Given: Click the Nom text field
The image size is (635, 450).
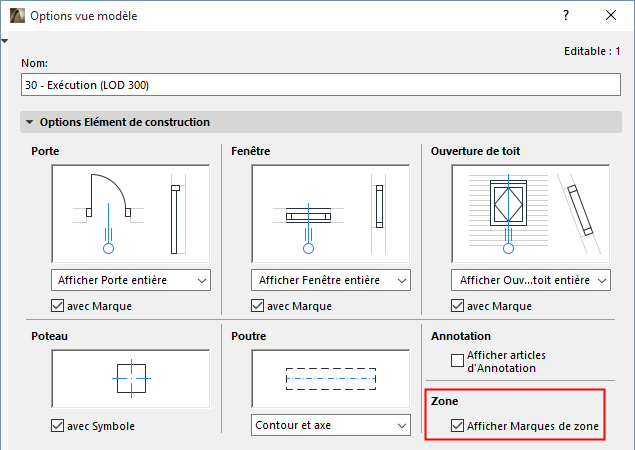Looking at the screenshot, I should point(320,85).
